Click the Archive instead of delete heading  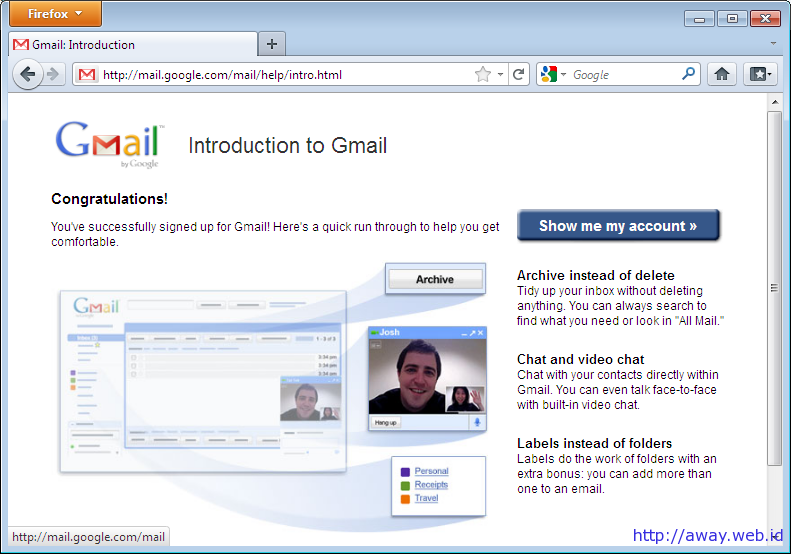595,275
